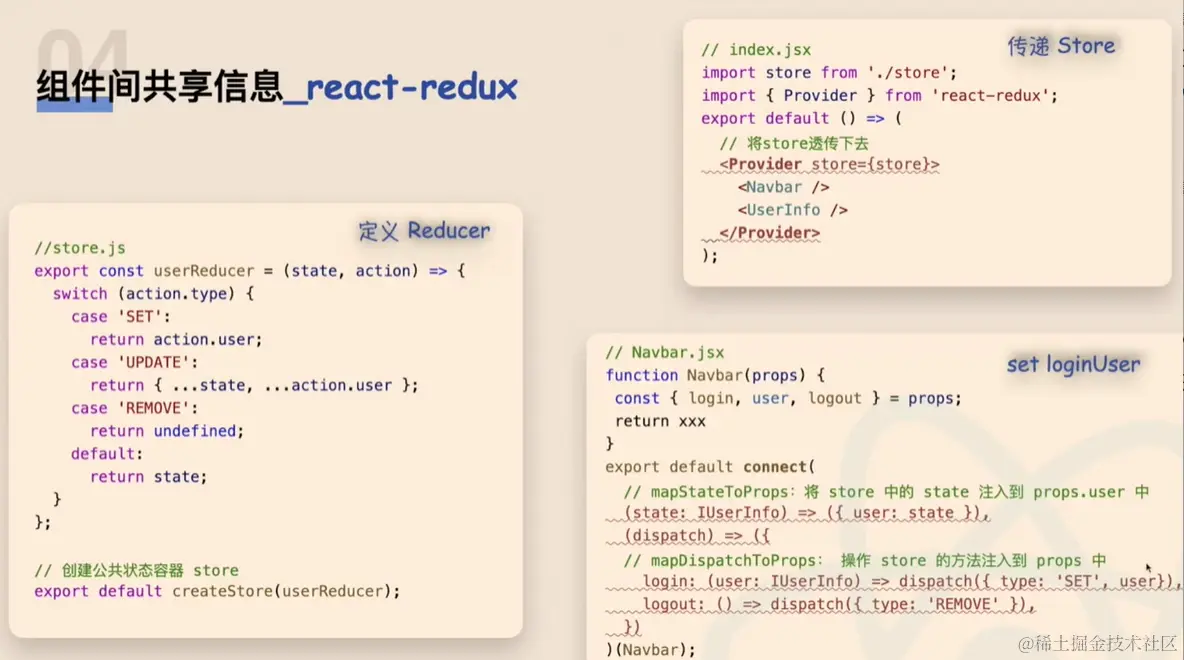Click the line case 'UPDATE':
The width and height of the screenshot is (1184, 660).
(x=134, y=362)
